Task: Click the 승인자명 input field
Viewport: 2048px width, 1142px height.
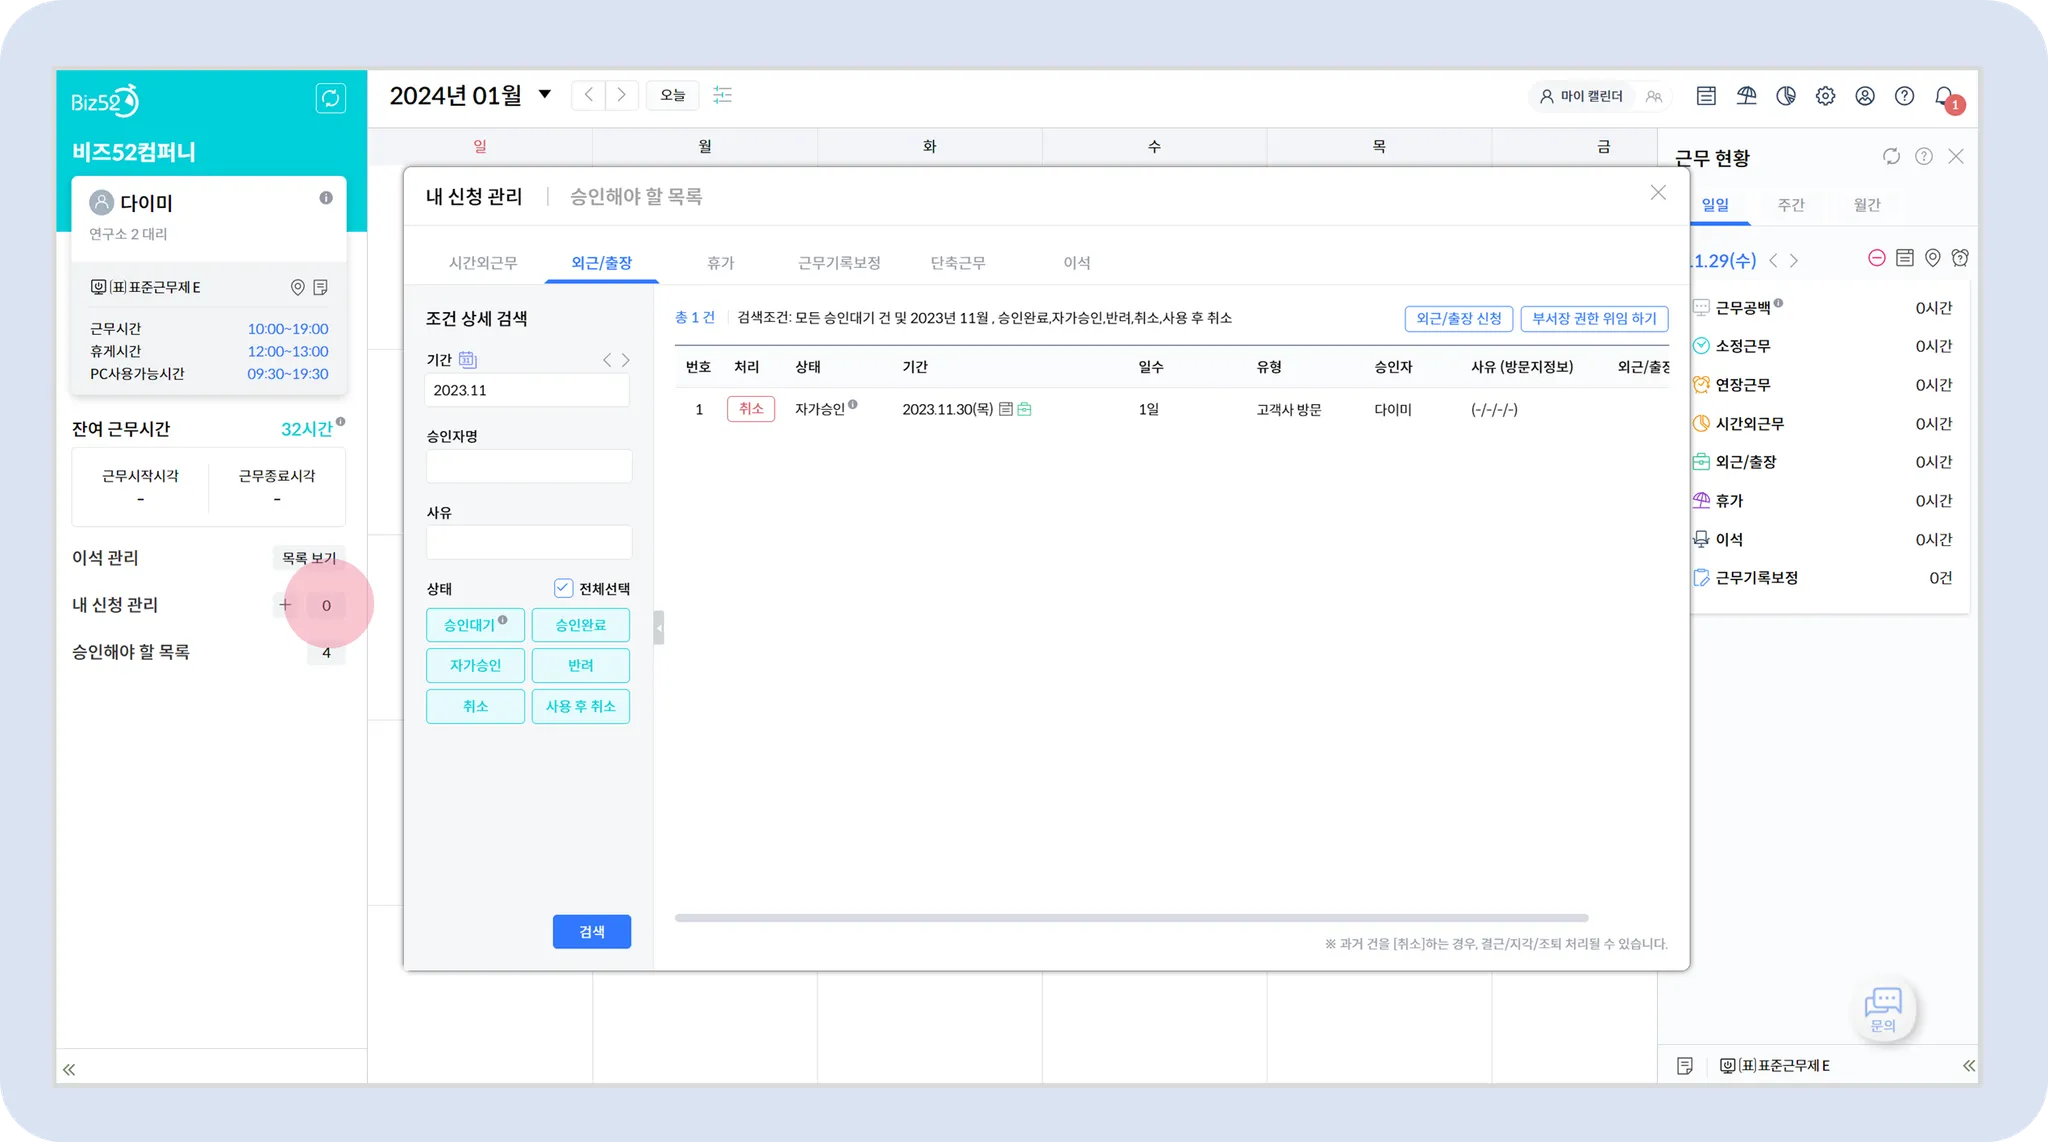Action: coord(528,466)
